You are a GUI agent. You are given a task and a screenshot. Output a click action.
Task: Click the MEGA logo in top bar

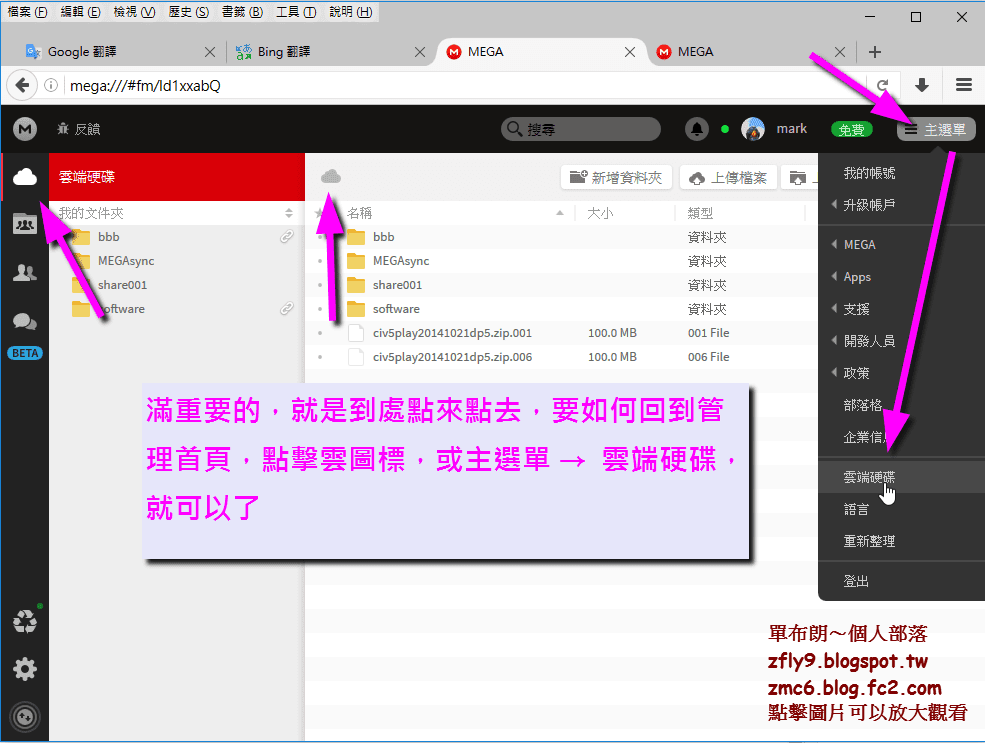pyautogui.click(x=25, y=129)
